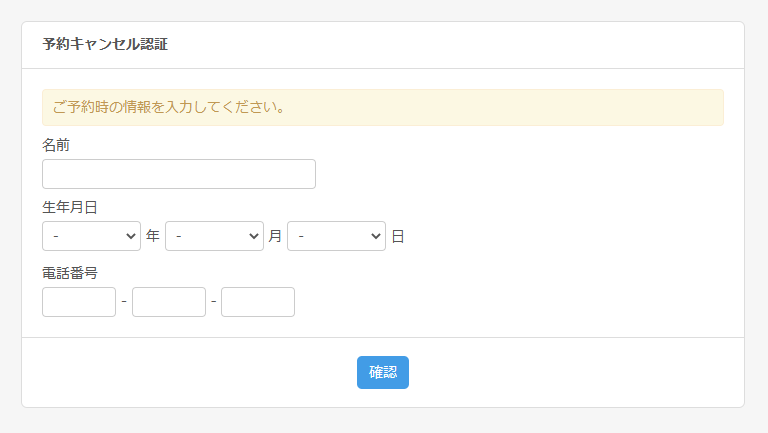This screenshot has width=768, height=433.
Task: Focus the middle phone number box
Action: [x=168, y=302]
